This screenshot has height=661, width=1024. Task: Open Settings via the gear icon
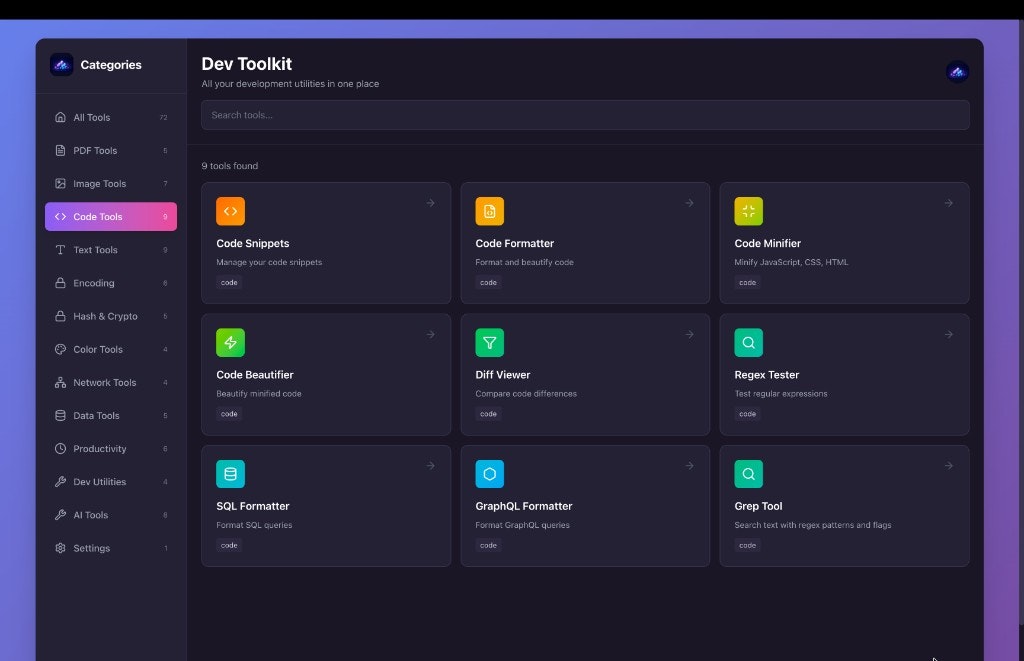(61, 548)
